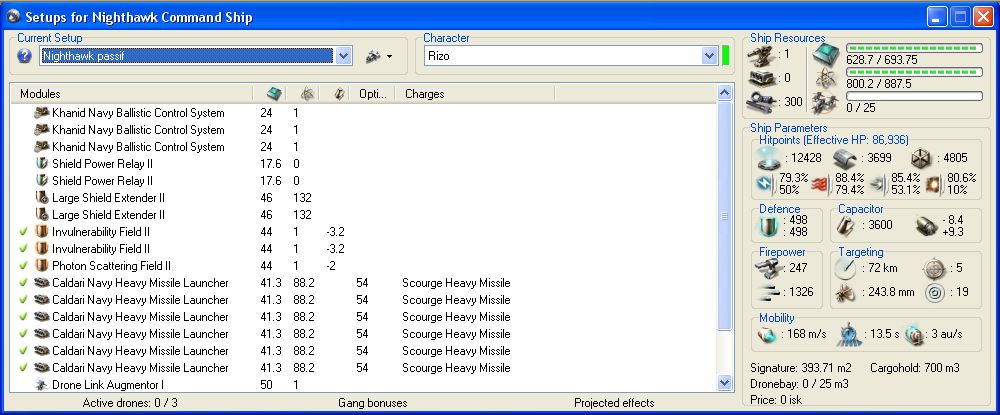Open the Gang bonuses section
Image resolution: width=1000 pixels, height=415 pixels.
[x=372, y=403]
